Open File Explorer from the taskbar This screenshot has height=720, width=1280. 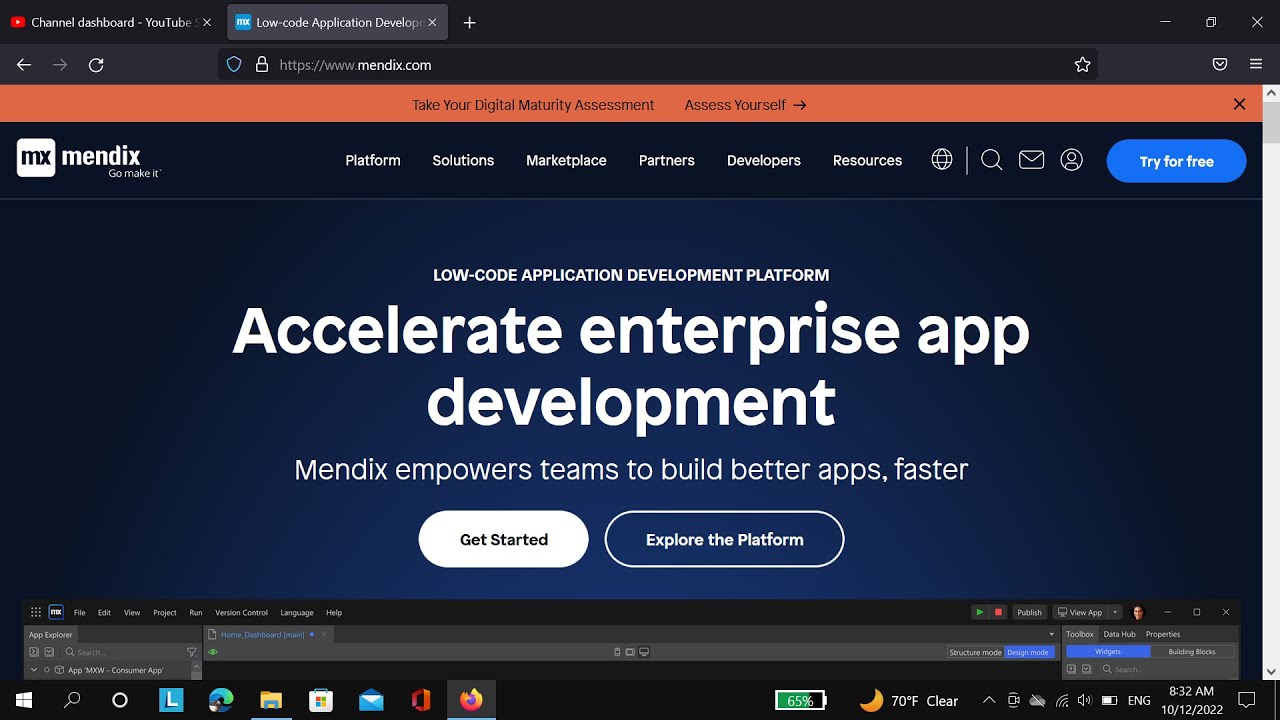[271, 700]
